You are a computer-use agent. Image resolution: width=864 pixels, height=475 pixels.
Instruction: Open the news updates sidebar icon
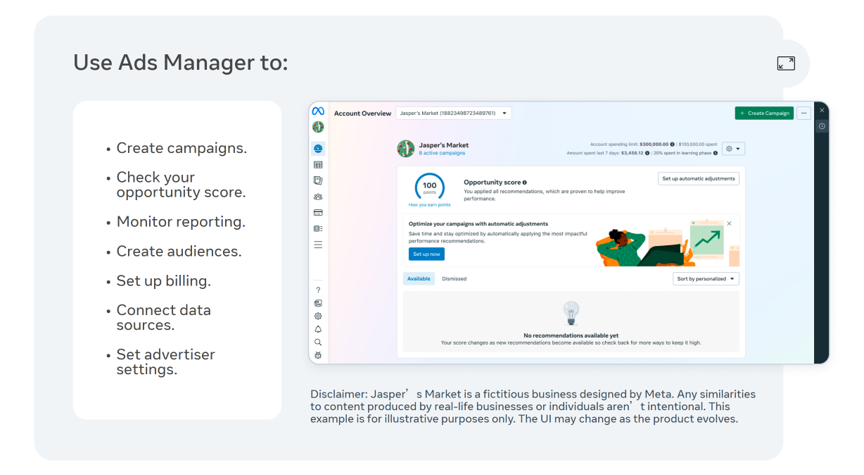318,303
